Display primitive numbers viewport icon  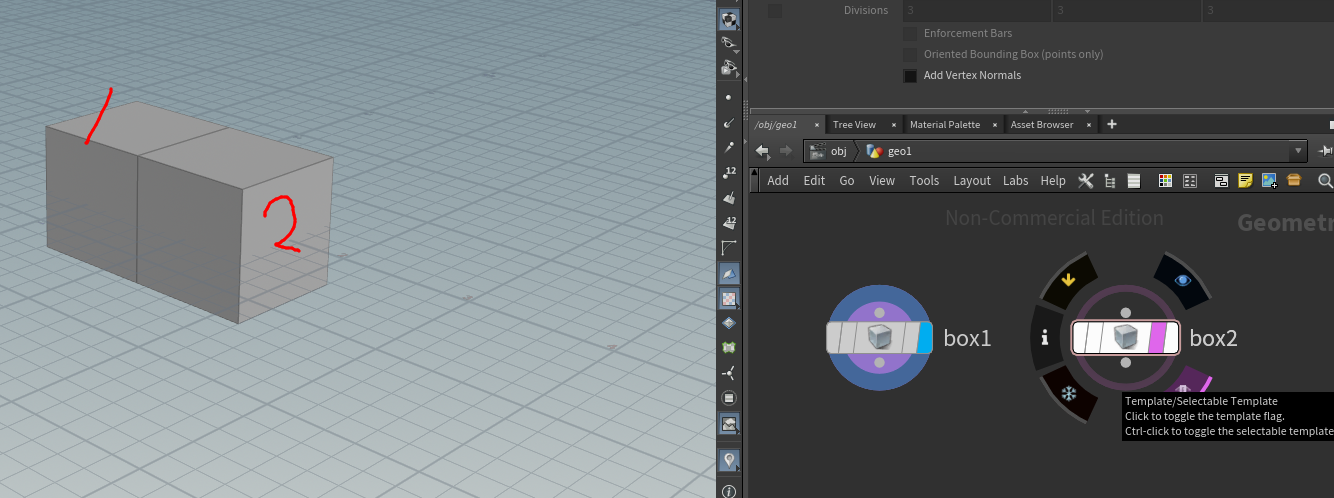click(729, 221)
